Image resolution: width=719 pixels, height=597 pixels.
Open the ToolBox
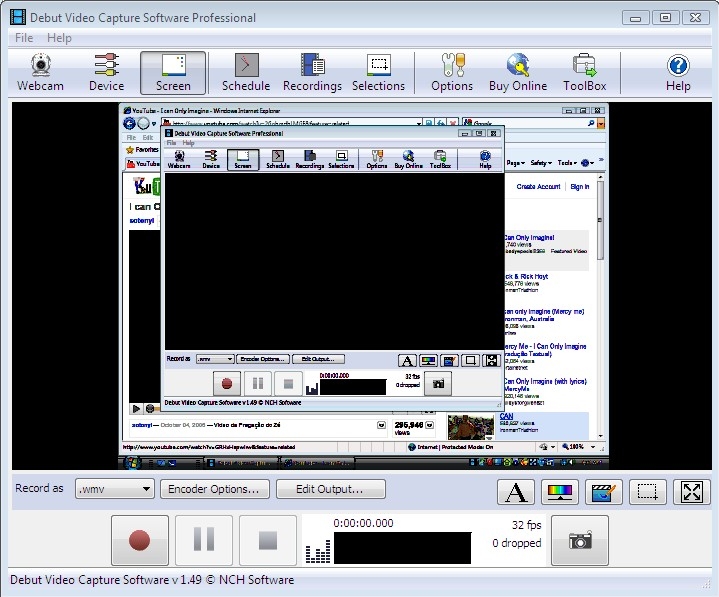pyautogui.click(x=584, y=73)
